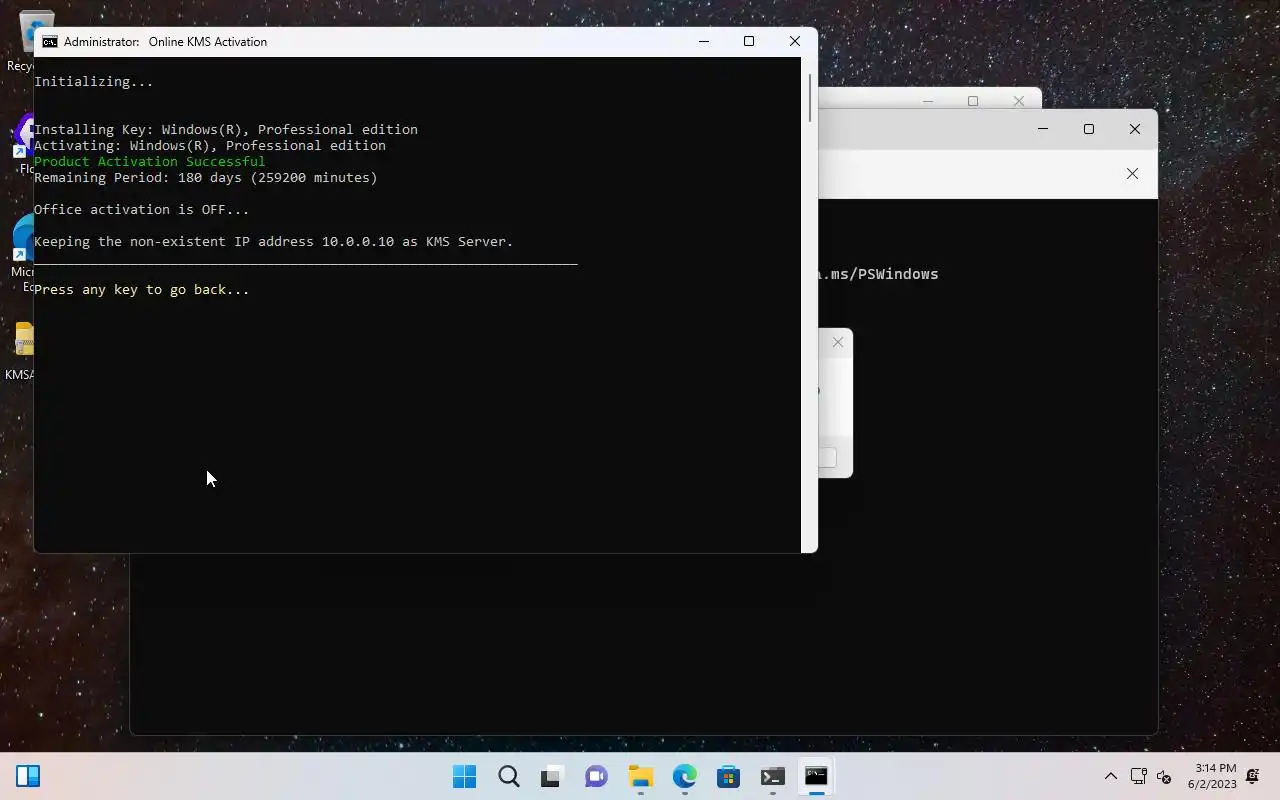
Task: Launch Microsoft Edge from taskbar
Action: [685, 776]
